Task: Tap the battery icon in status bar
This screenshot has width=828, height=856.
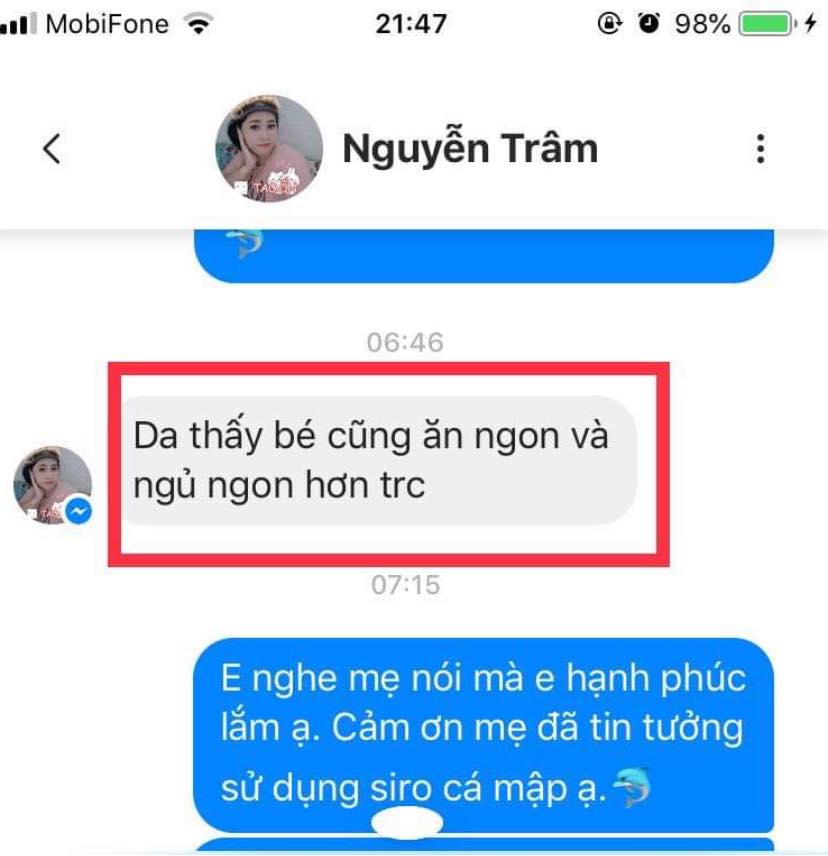Action: coord(768,24)
